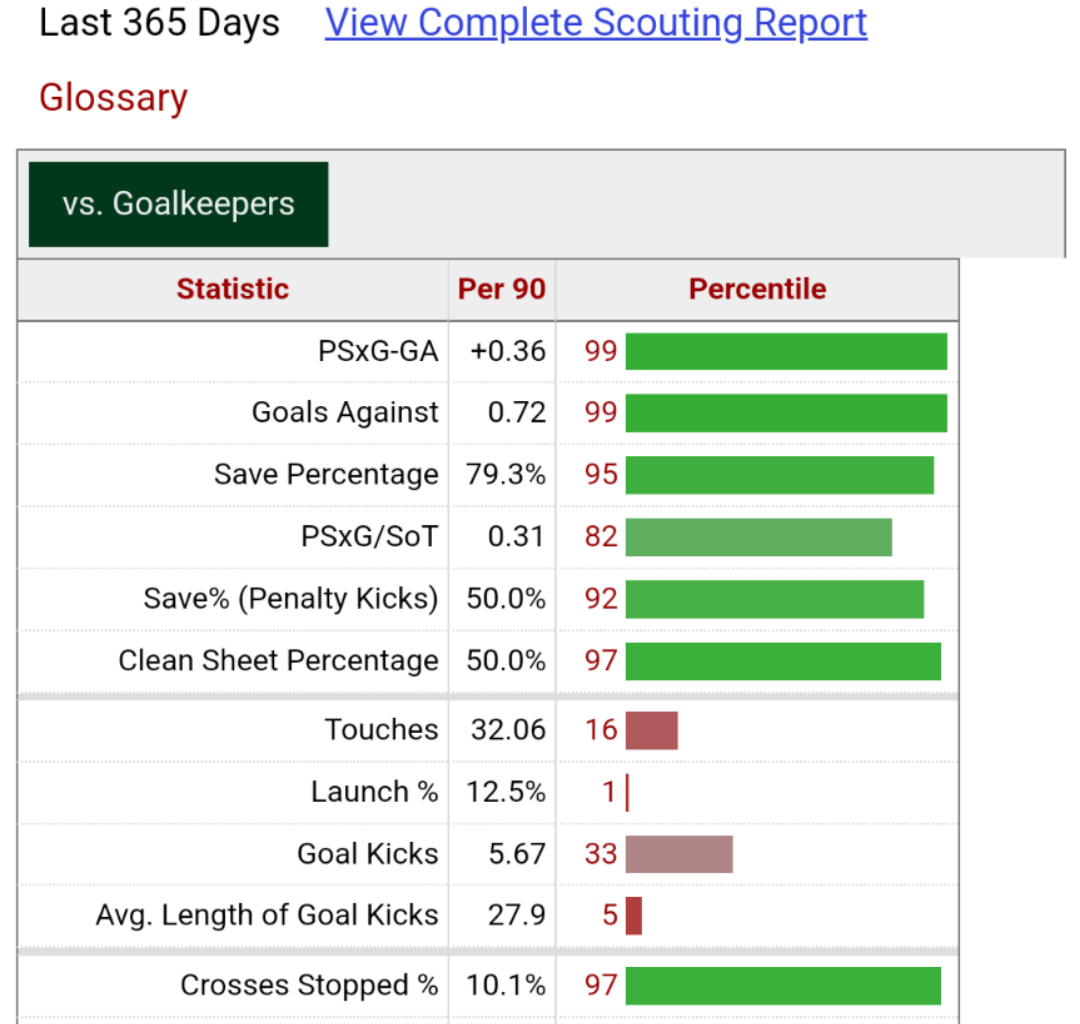Click the PSxG/SoT statistic label

click(369, 537)
